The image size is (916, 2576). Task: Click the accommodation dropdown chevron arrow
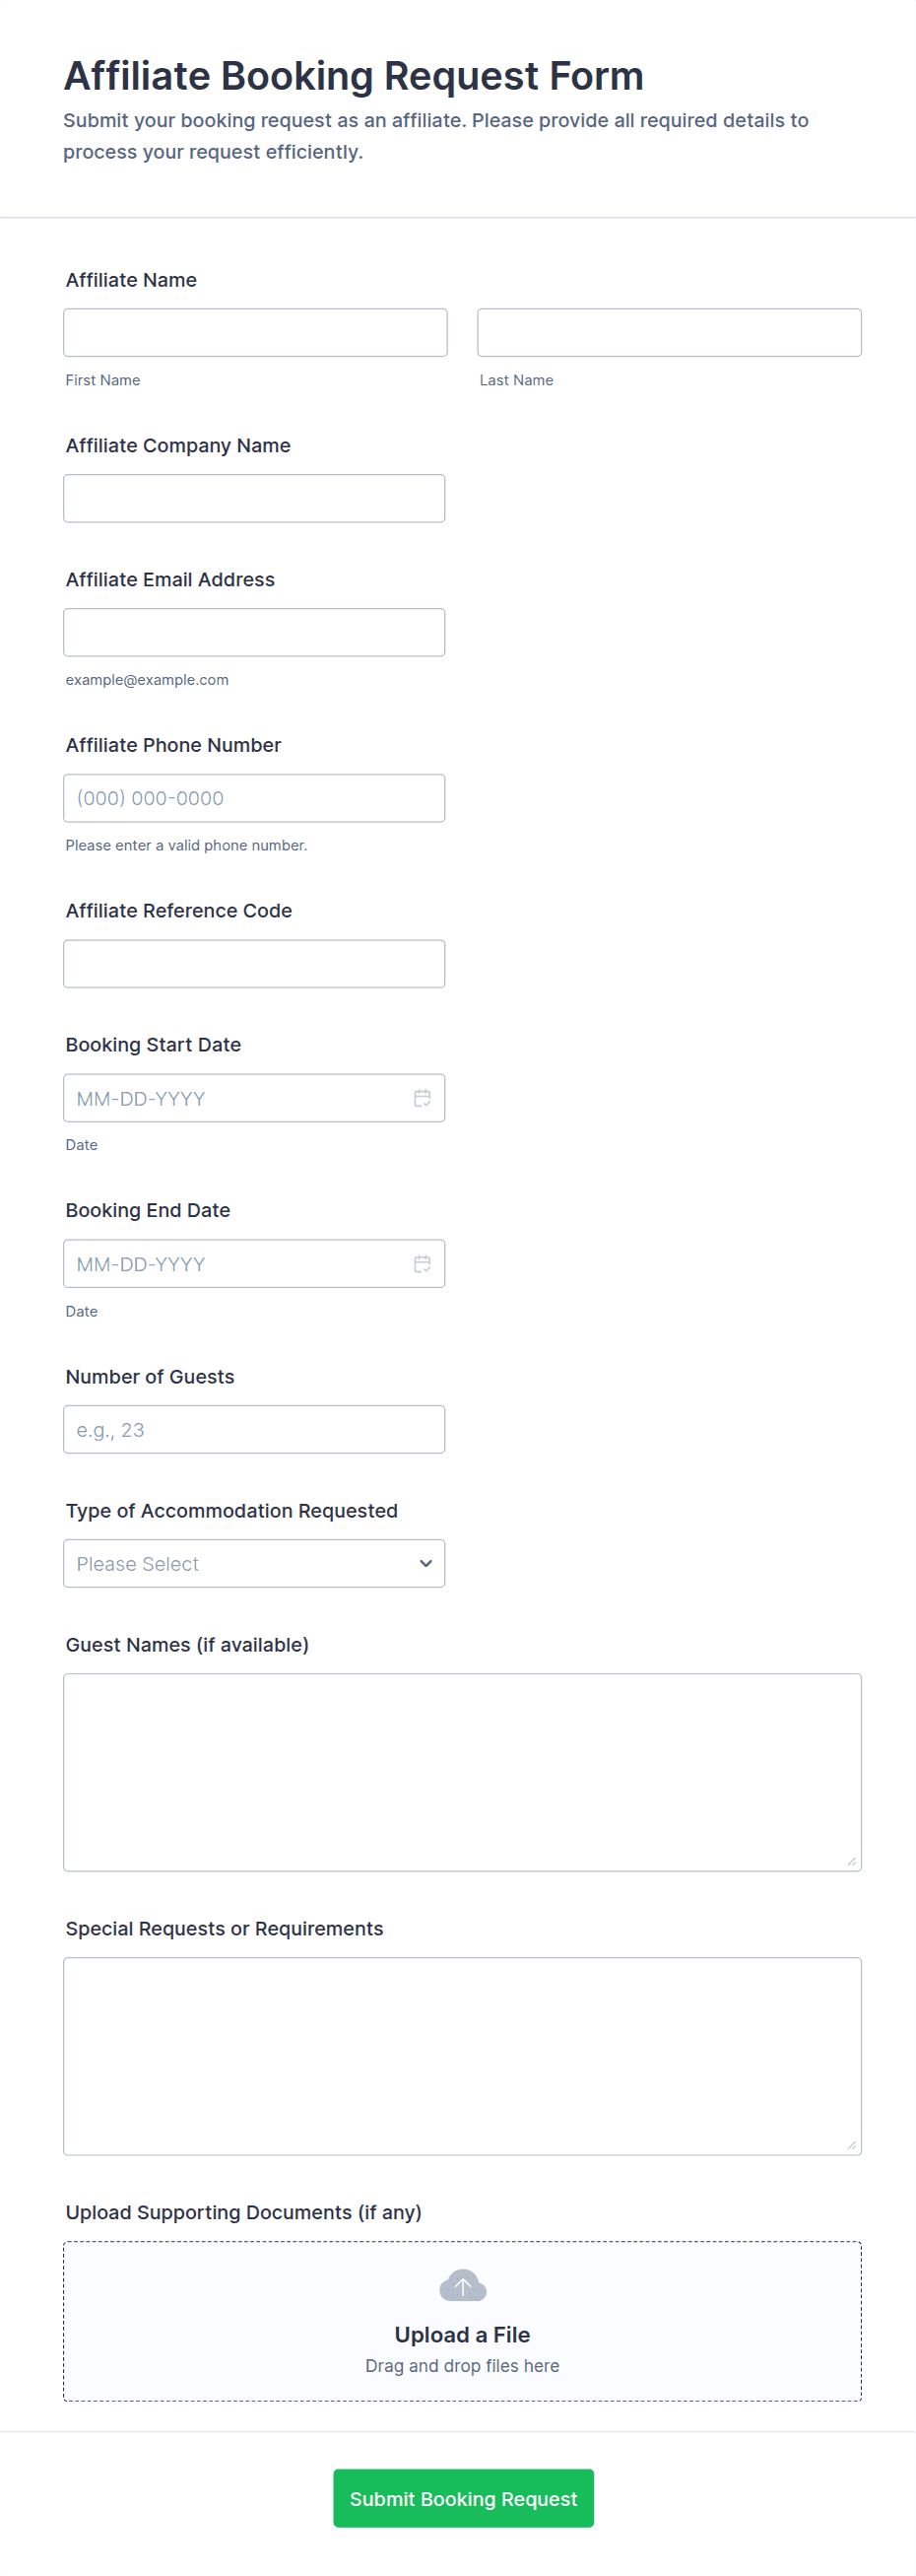coord(426,1563)
